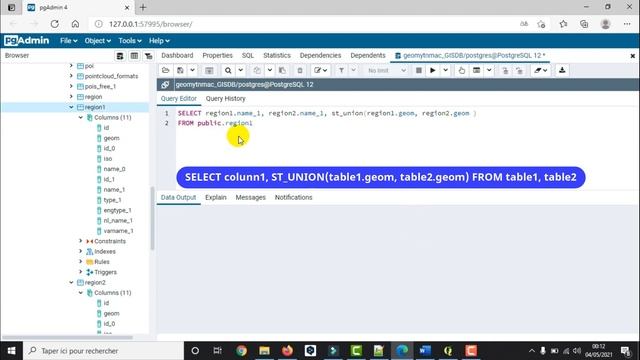
Task: Select the Data Output tab
Action: 178,198
